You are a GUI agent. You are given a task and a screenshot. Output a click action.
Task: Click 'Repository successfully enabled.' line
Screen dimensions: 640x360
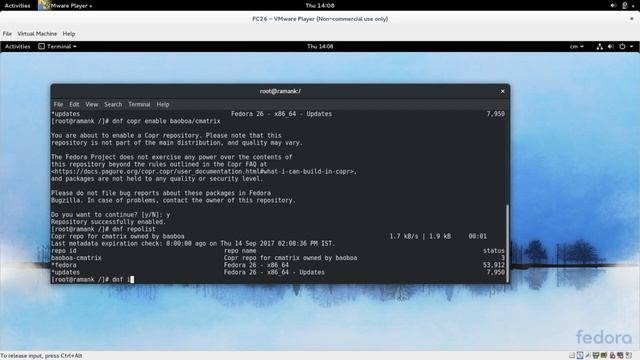tap(109, 222)
